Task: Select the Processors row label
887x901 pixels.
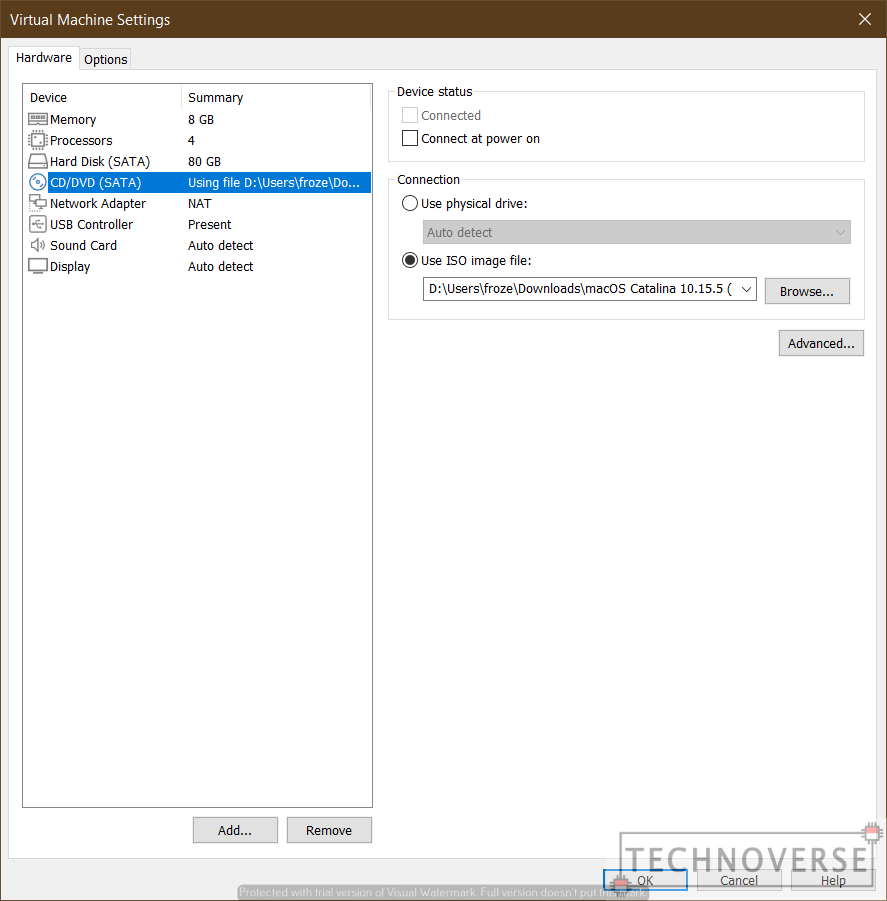Action: 81,140
